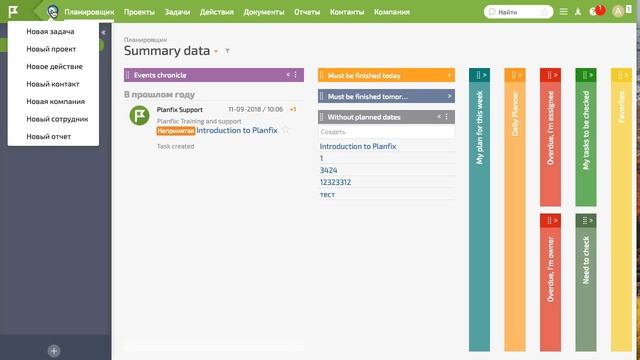Select Новый проект from menu
The image size is (640, 360).
[x=51, y=49]
